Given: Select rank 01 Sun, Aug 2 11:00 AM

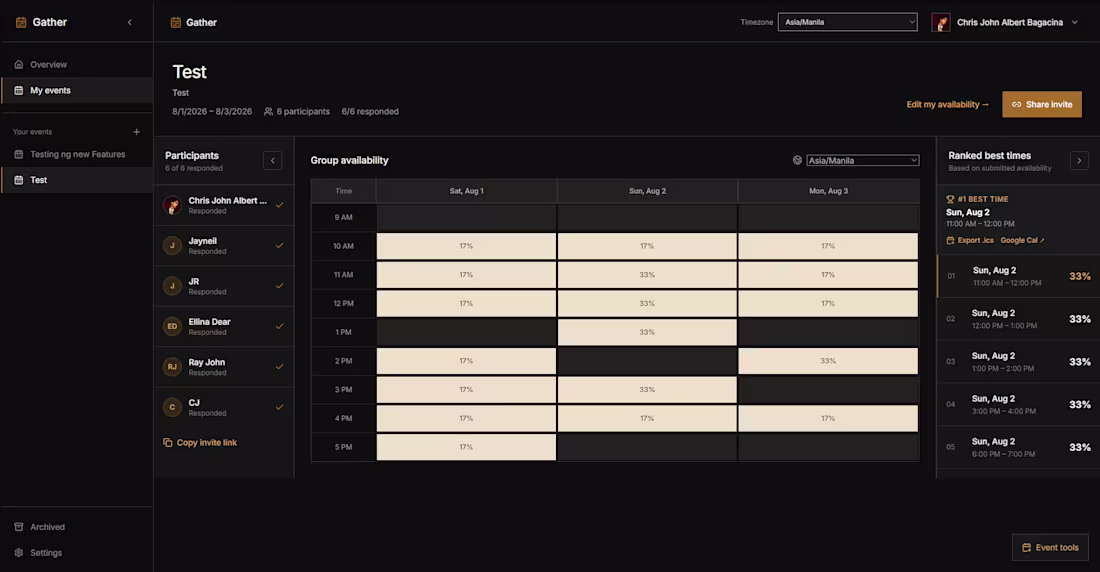Looking at the screenshot, I should coord(1019,277).
